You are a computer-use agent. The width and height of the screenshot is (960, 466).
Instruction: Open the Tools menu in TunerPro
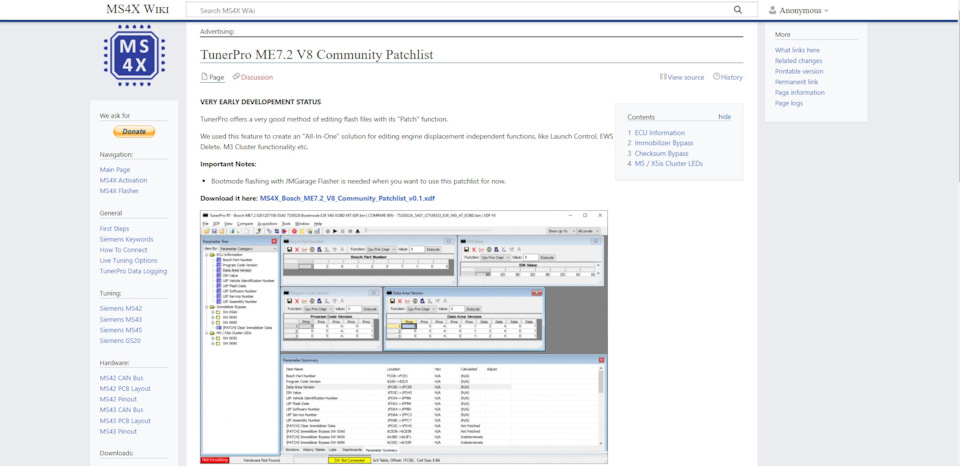[286, 224]
